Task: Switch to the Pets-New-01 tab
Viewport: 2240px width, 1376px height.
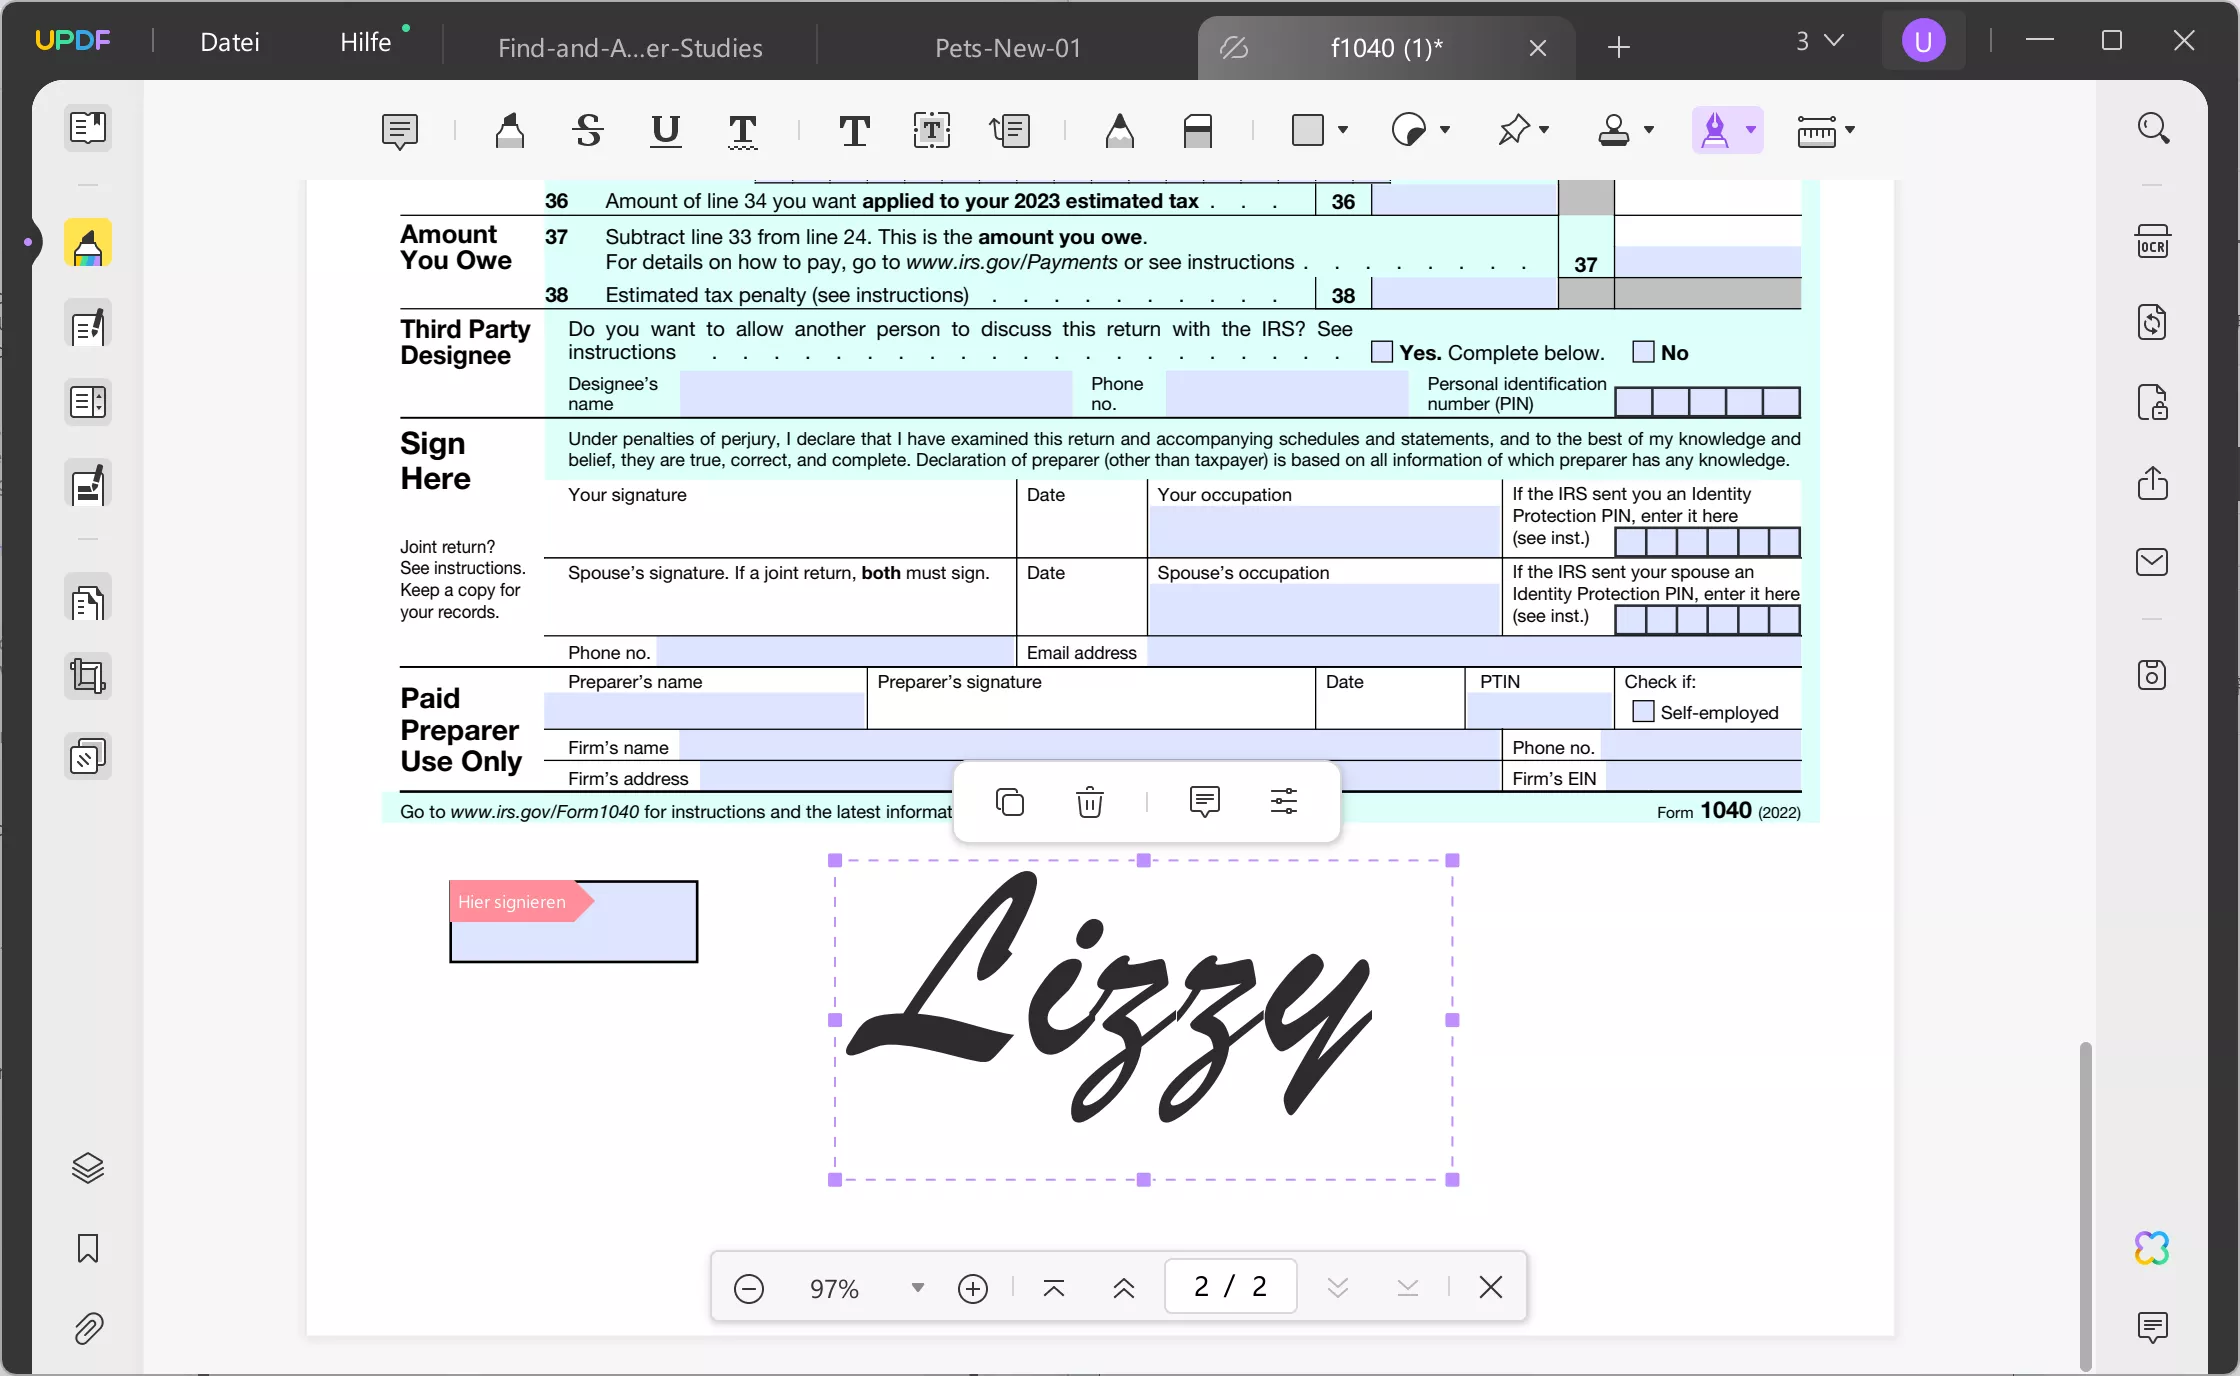Action: pyautogui.click(x=1006, y=47)
